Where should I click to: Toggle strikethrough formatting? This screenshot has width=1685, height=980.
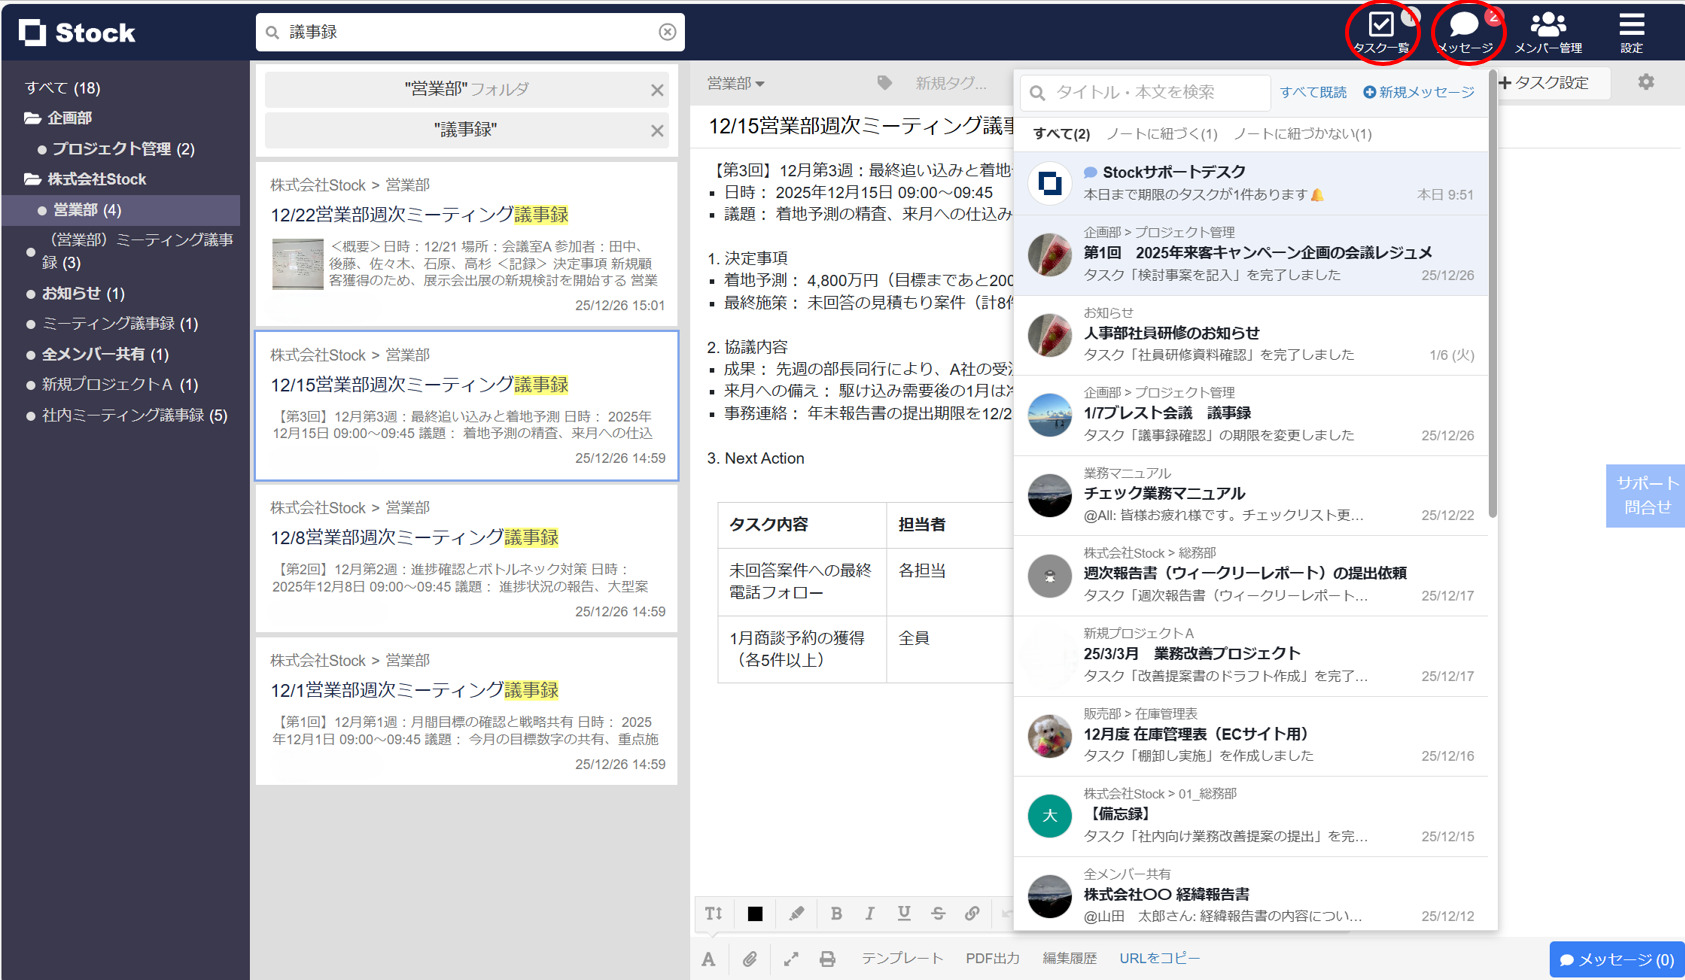[x=938, y=913]
